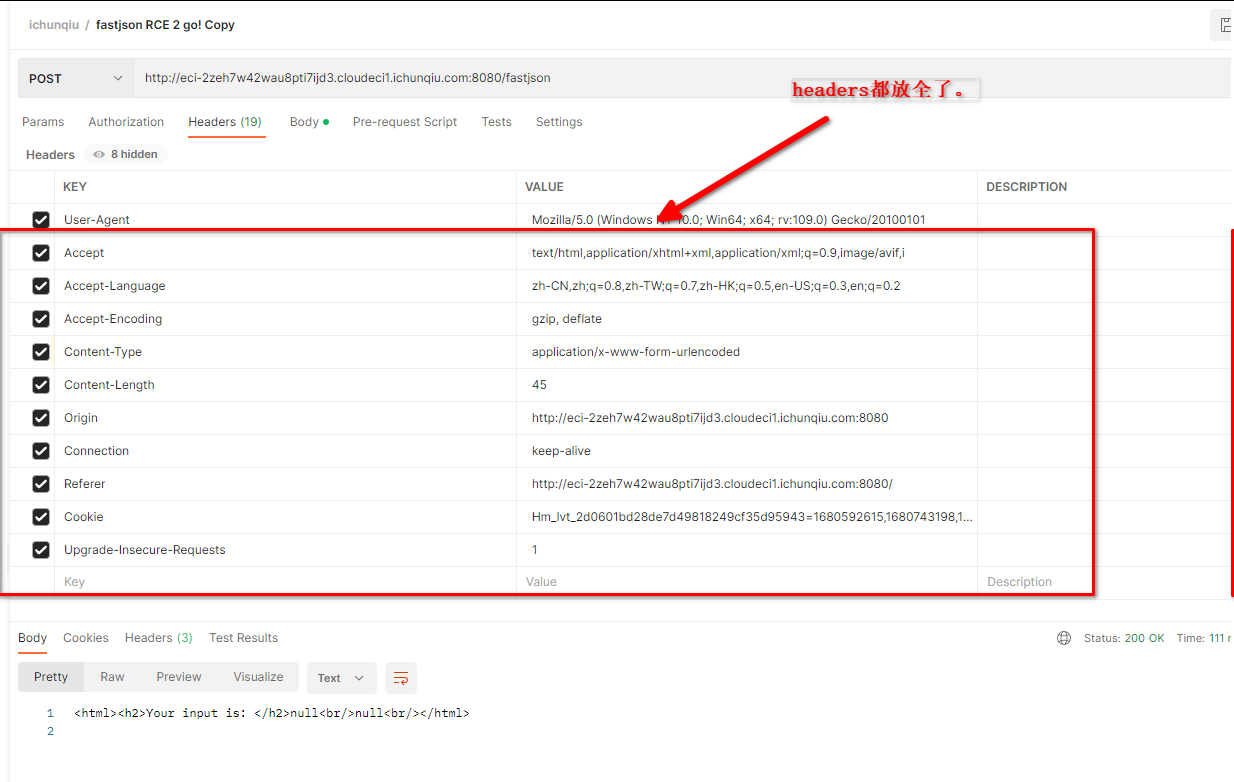
Task: Open the Pre-request Script tab
Action: 404,122
